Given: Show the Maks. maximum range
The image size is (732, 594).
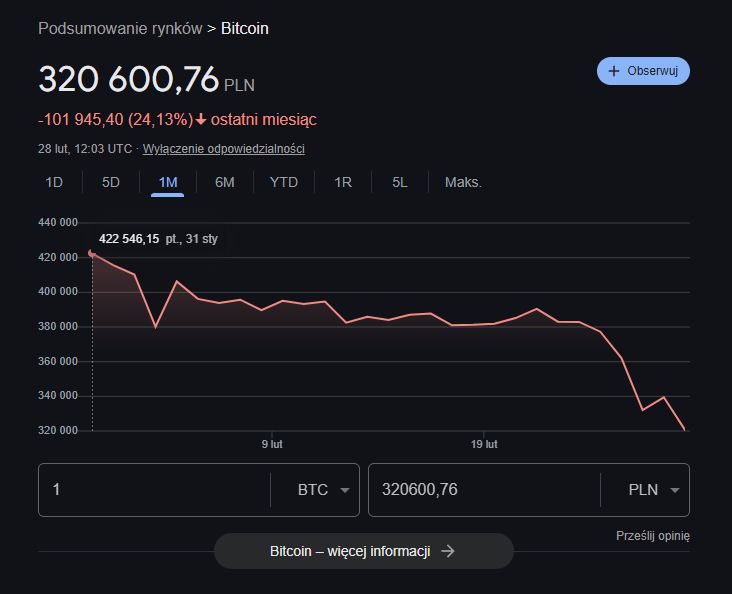Looking at the screenshot, I should point(463,182).
